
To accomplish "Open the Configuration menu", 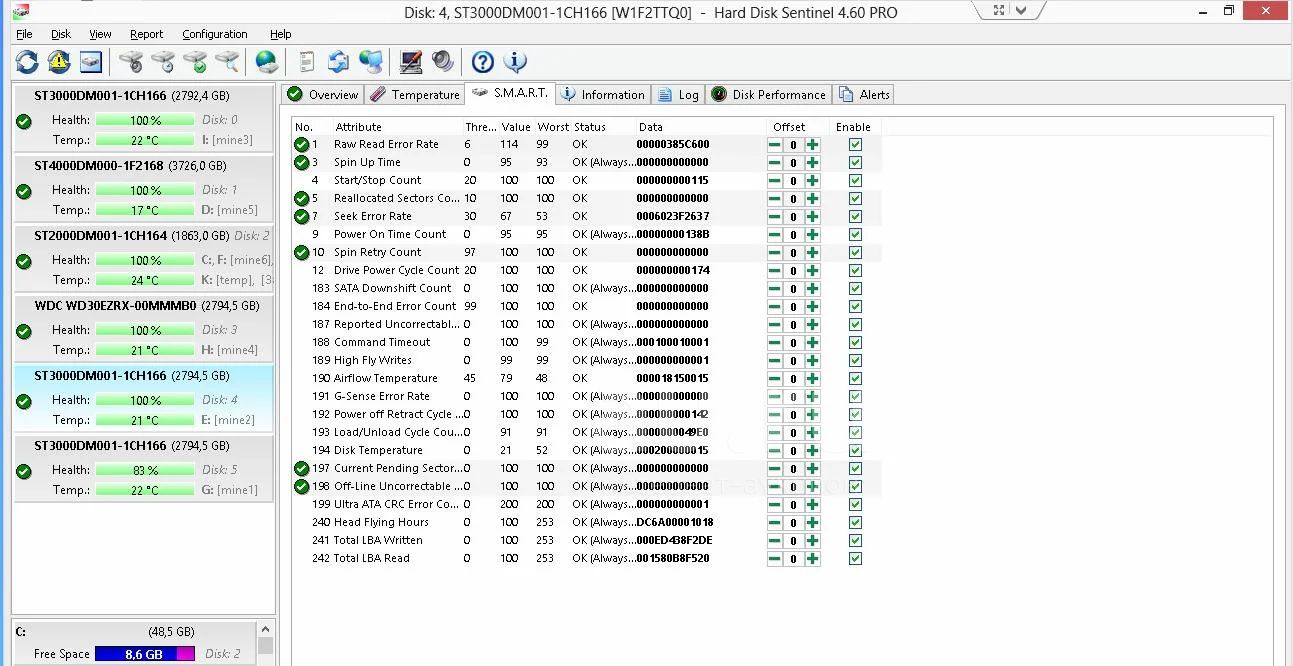I will pos(215,34).
